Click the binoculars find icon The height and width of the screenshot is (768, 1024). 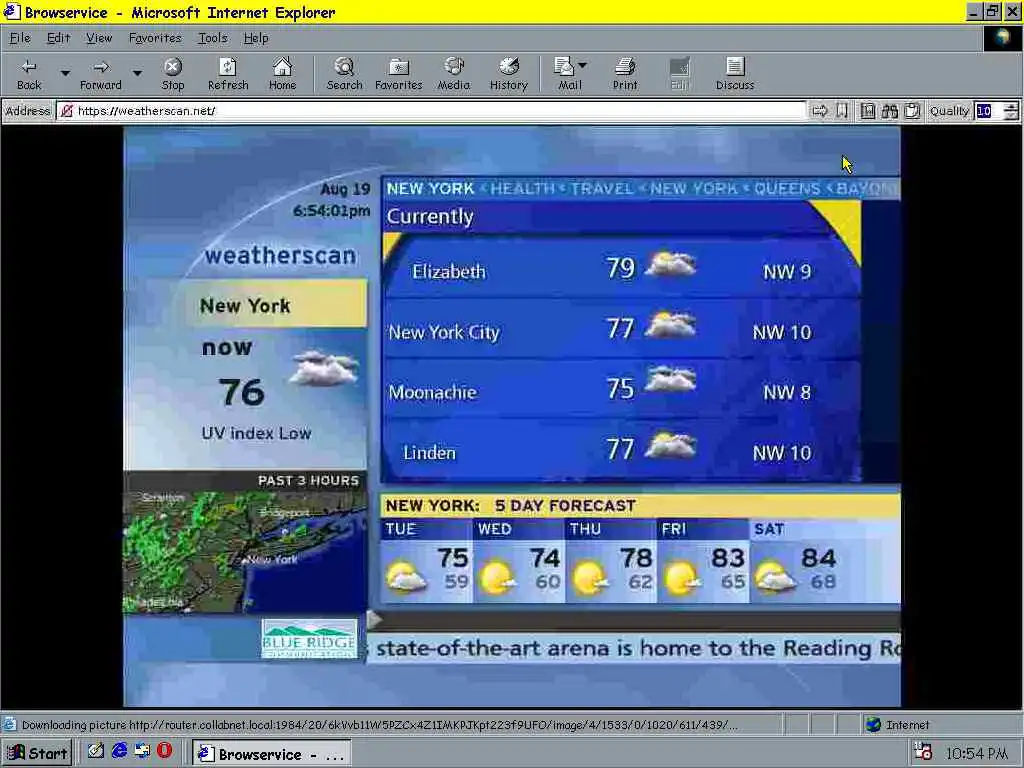tap(889, 111)
